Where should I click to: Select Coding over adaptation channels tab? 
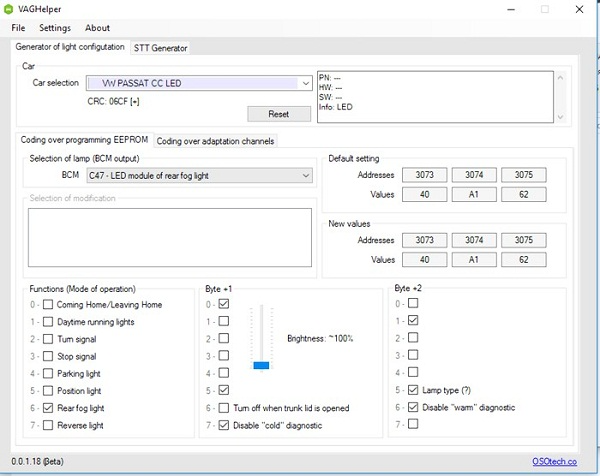[x=215, y=141]
